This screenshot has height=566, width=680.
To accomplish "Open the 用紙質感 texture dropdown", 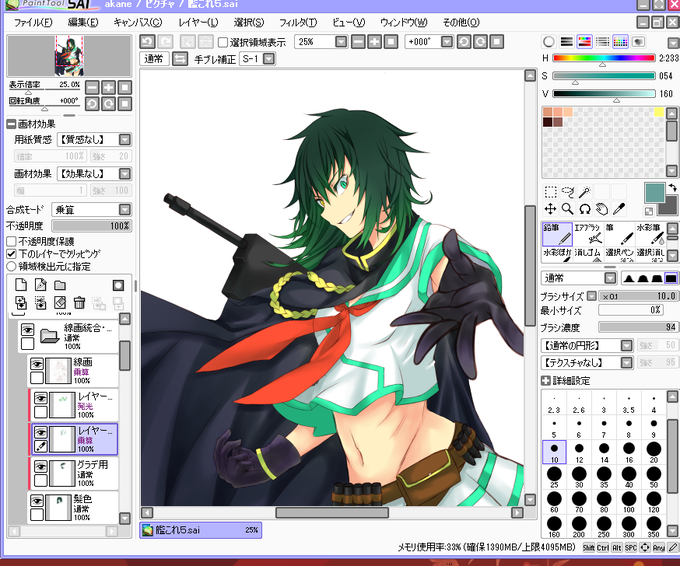I will point(125,140).
